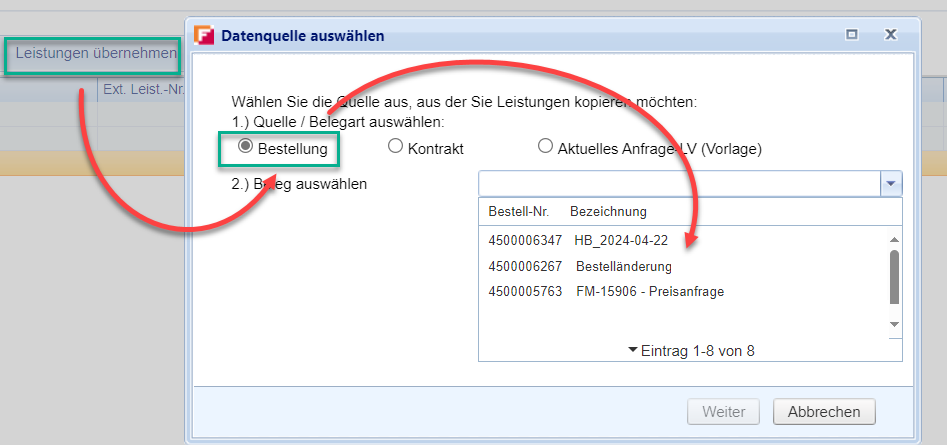Choose Aktuelles Anfrage-LV (Vorlage) option
947x445 pixels.
(545, 147)
